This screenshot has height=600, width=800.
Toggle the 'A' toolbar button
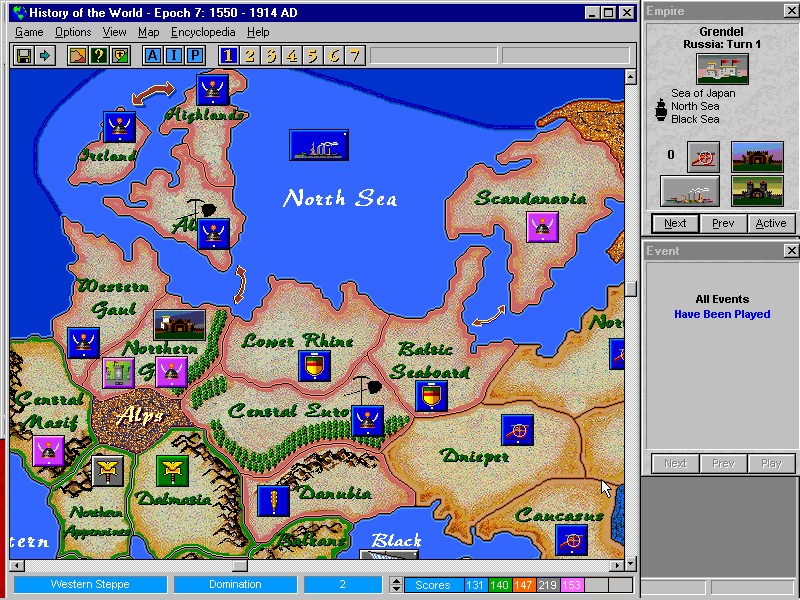tap(153, 55)
